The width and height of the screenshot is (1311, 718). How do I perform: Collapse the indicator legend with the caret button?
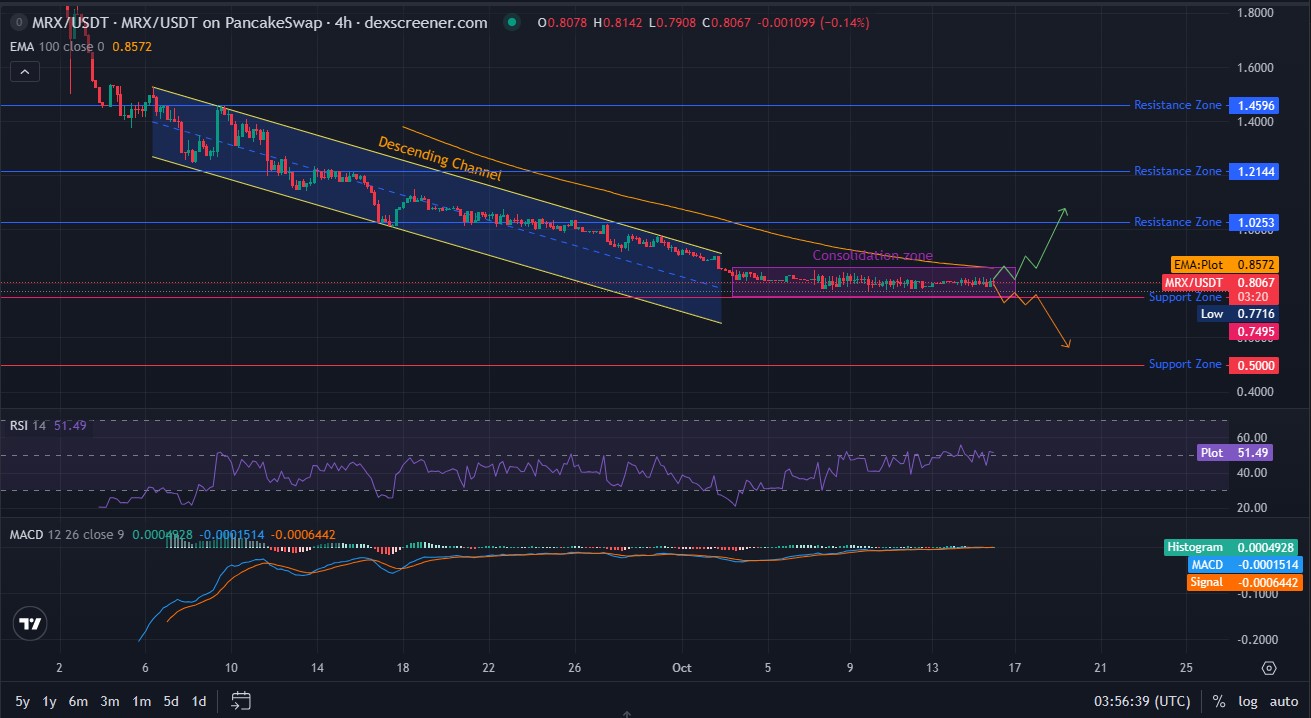[25, 72]
